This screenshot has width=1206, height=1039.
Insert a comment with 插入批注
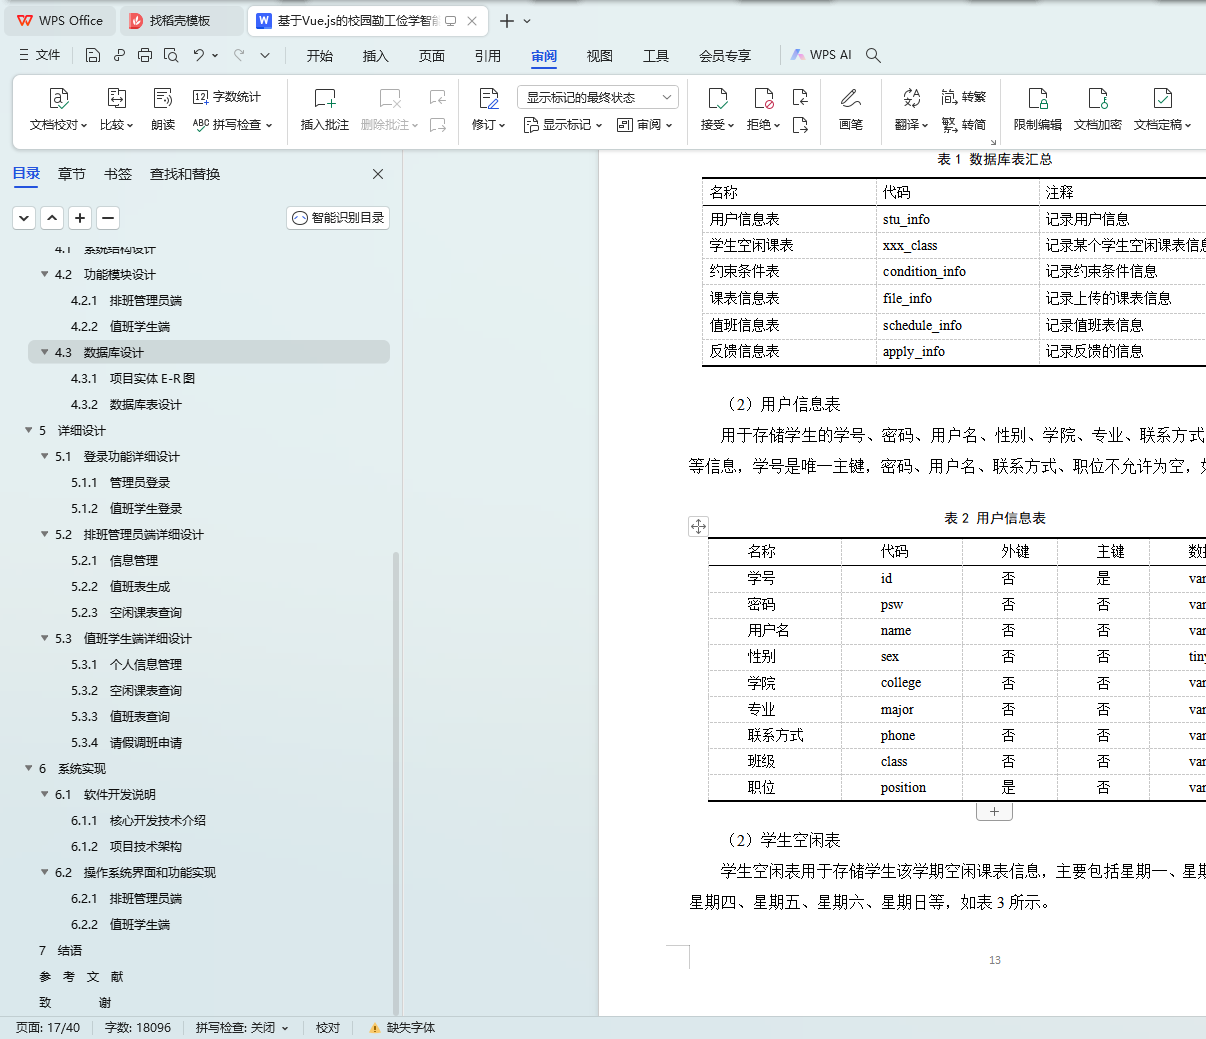325,109
